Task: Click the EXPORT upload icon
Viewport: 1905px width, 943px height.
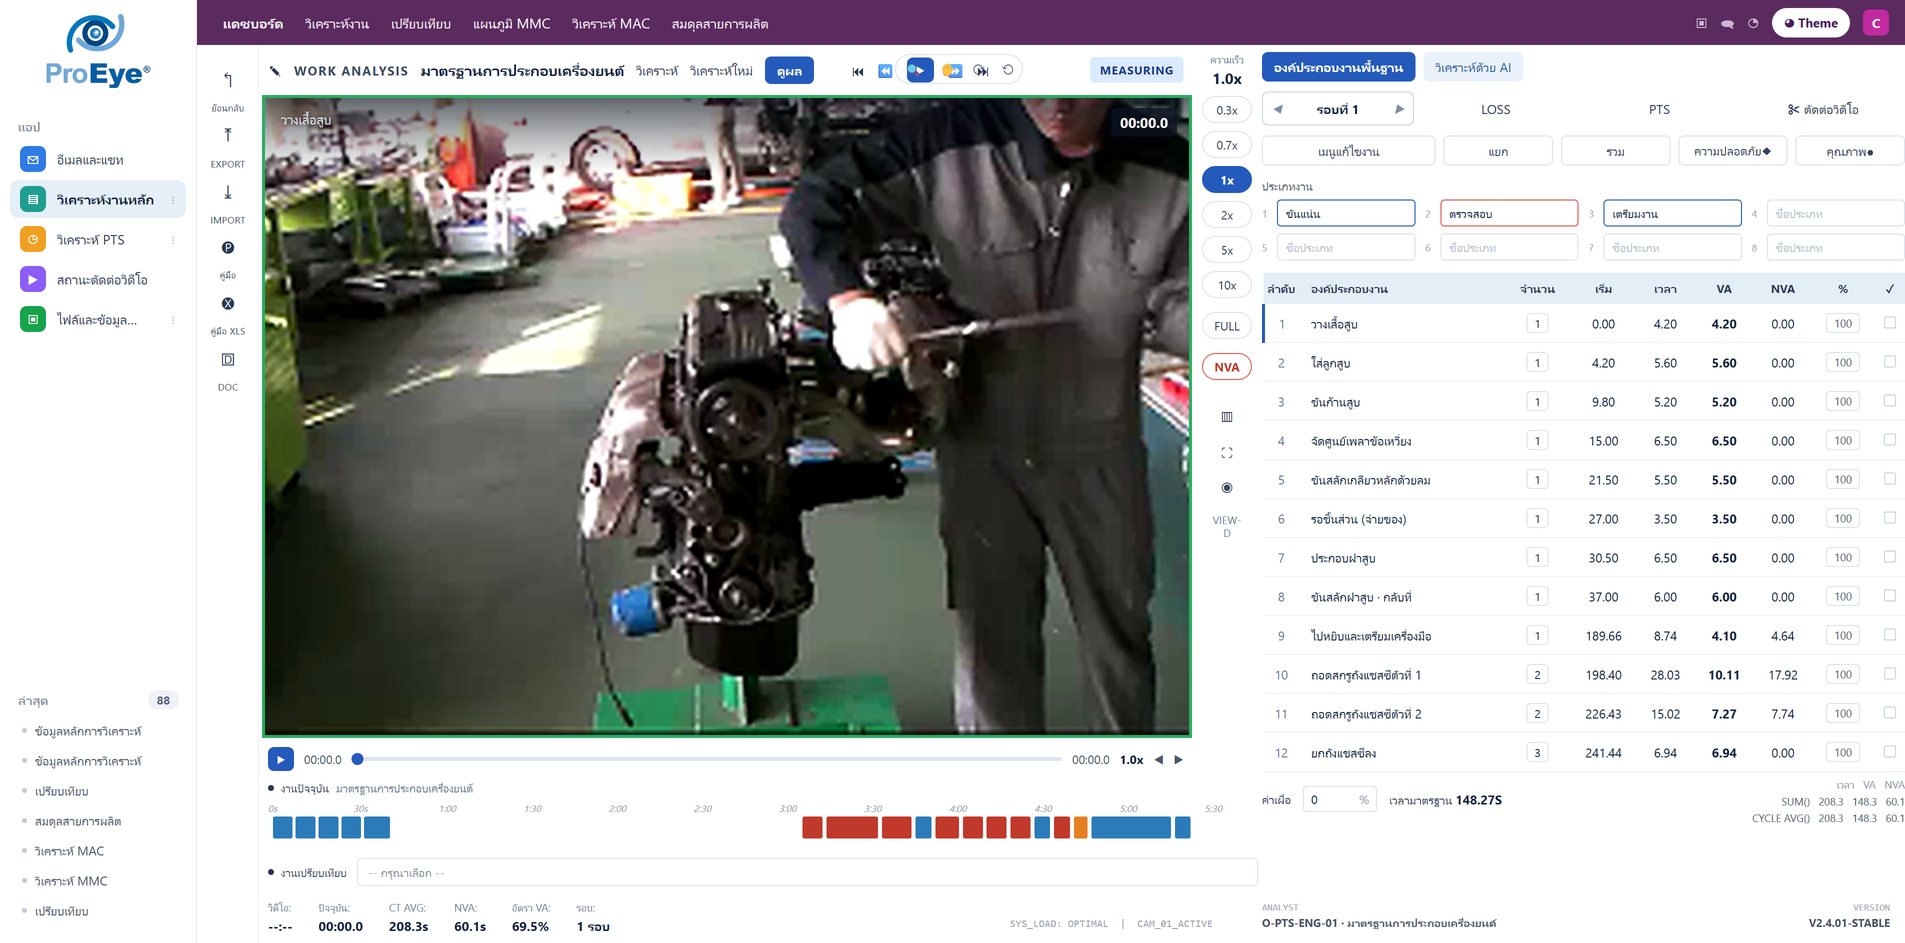Action: pos(227,136)
